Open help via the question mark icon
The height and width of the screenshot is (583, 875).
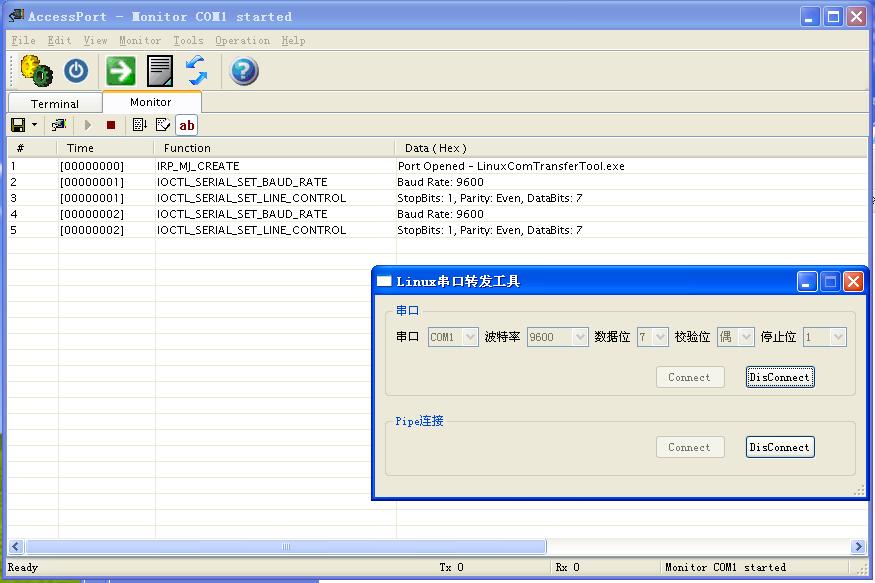[x=244, y=71]
